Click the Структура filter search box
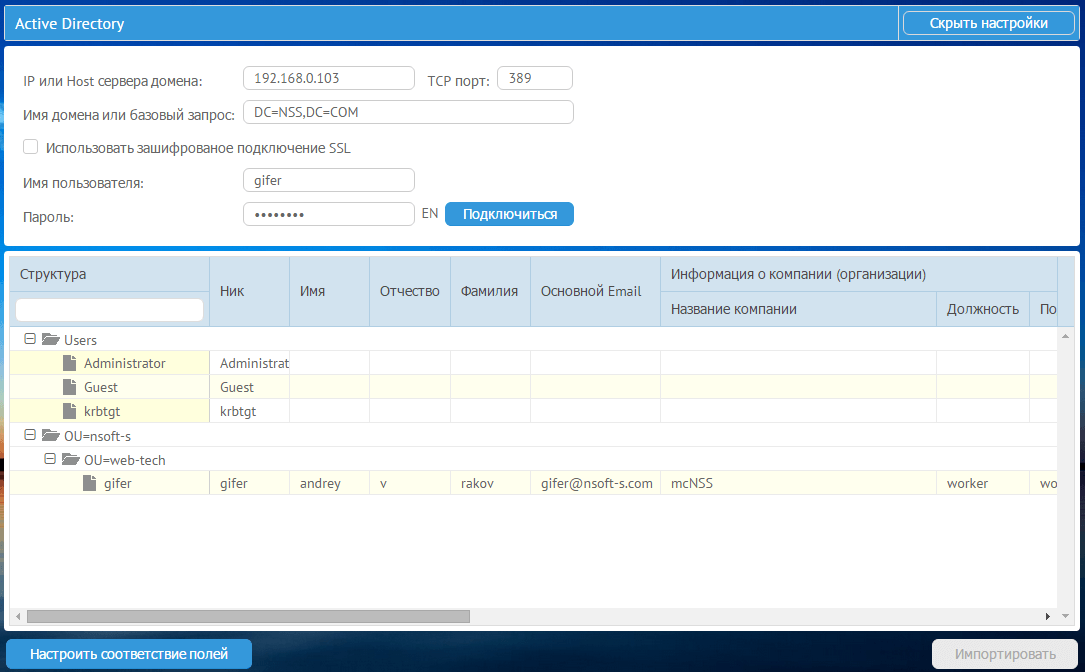This screenshot has height=672, width=1085. tap(110, 310)
